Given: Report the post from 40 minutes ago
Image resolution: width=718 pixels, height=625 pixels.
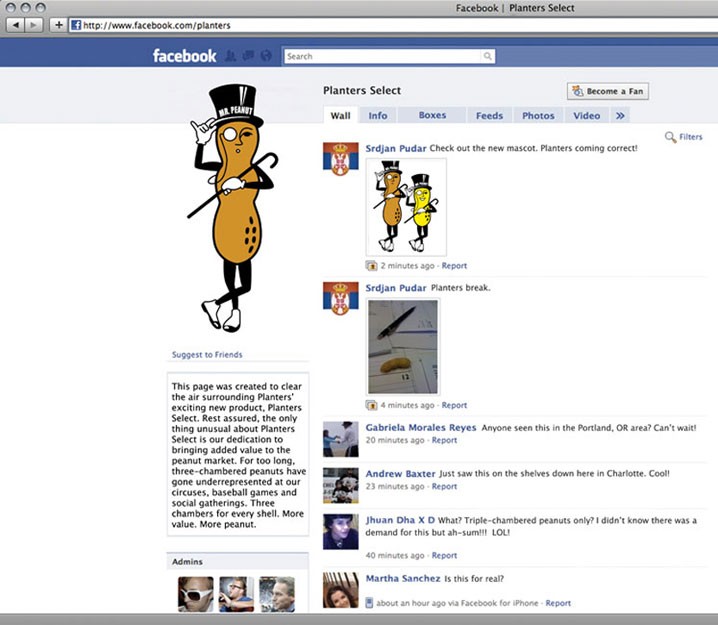Looking at the screenshot, I should (x=444, y=555).
